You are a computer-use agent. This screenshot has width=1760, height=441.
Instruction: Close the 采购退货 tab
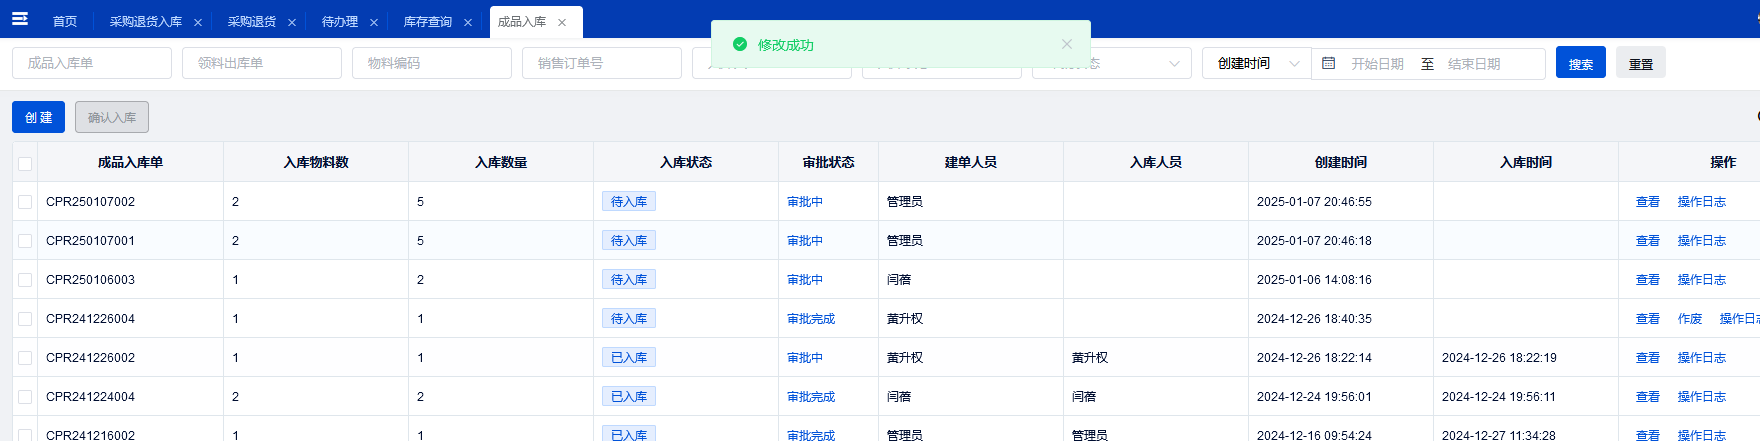coord(292,22)
